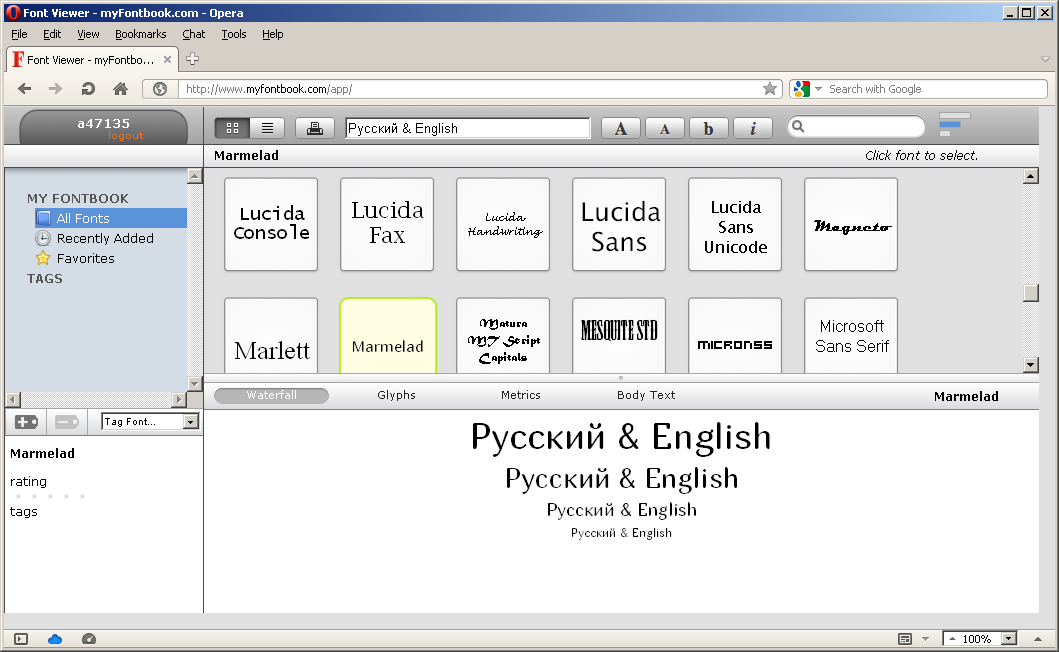Select the Lucida Handwriting font card

[503, 224]
